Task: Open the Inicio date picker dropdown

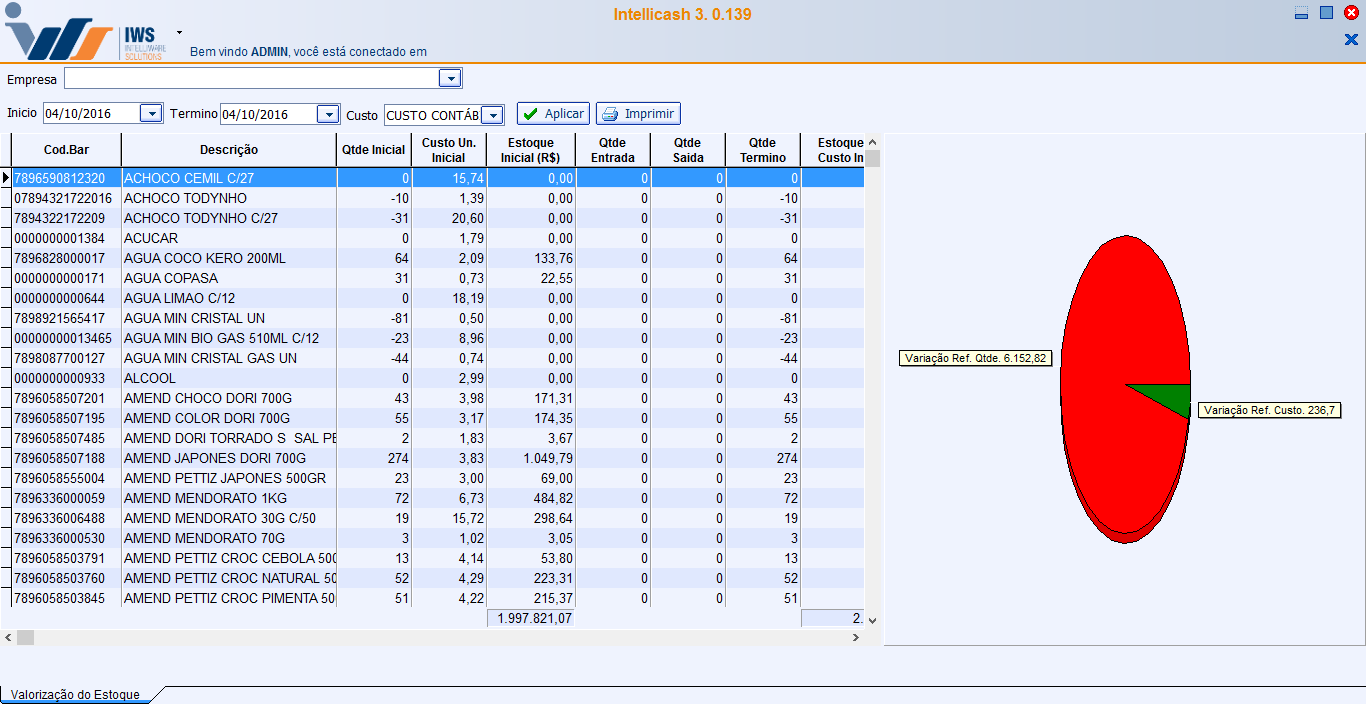Action: click(151, 114)
